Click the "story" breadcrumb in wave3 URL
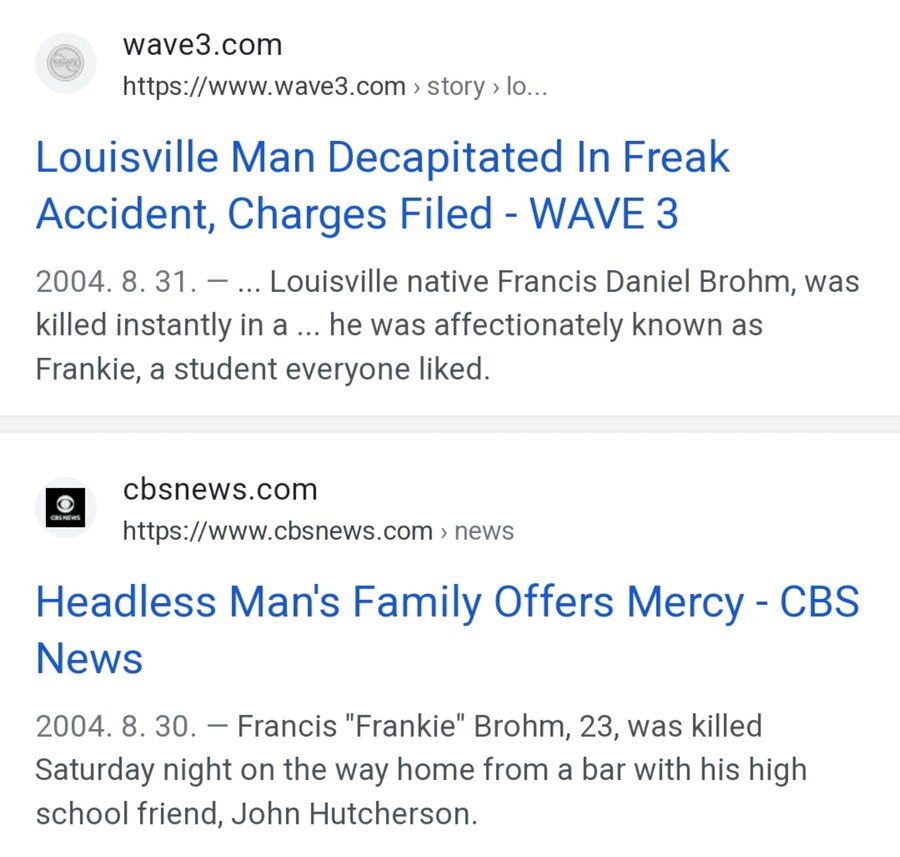 [455, 87]
